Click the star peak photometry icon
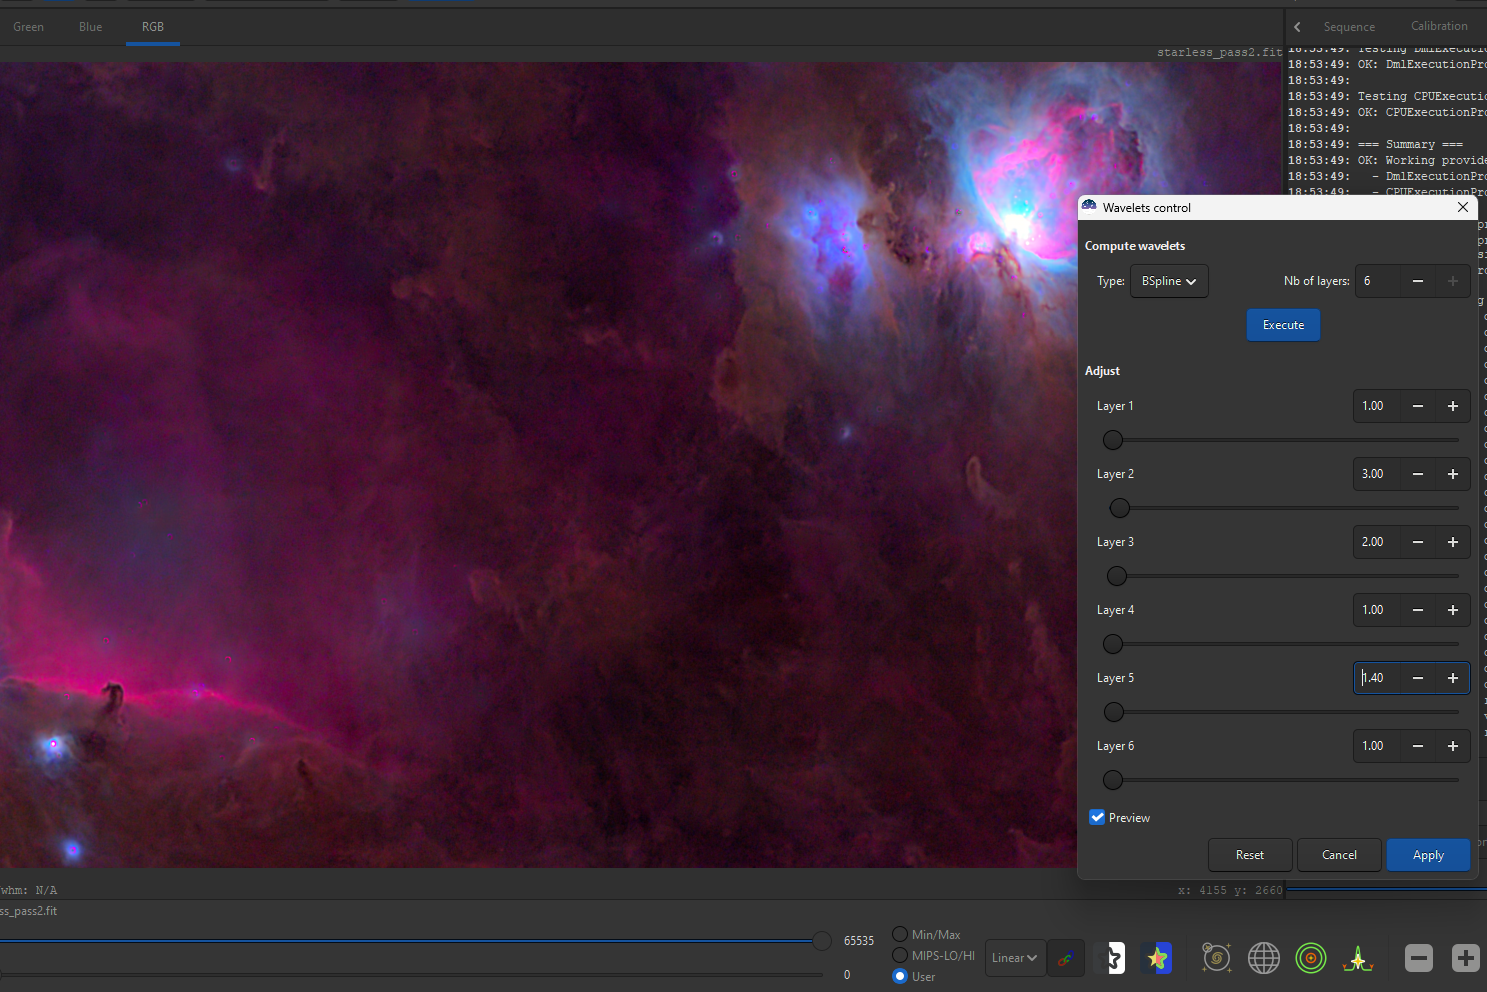 pos(1357,958)
